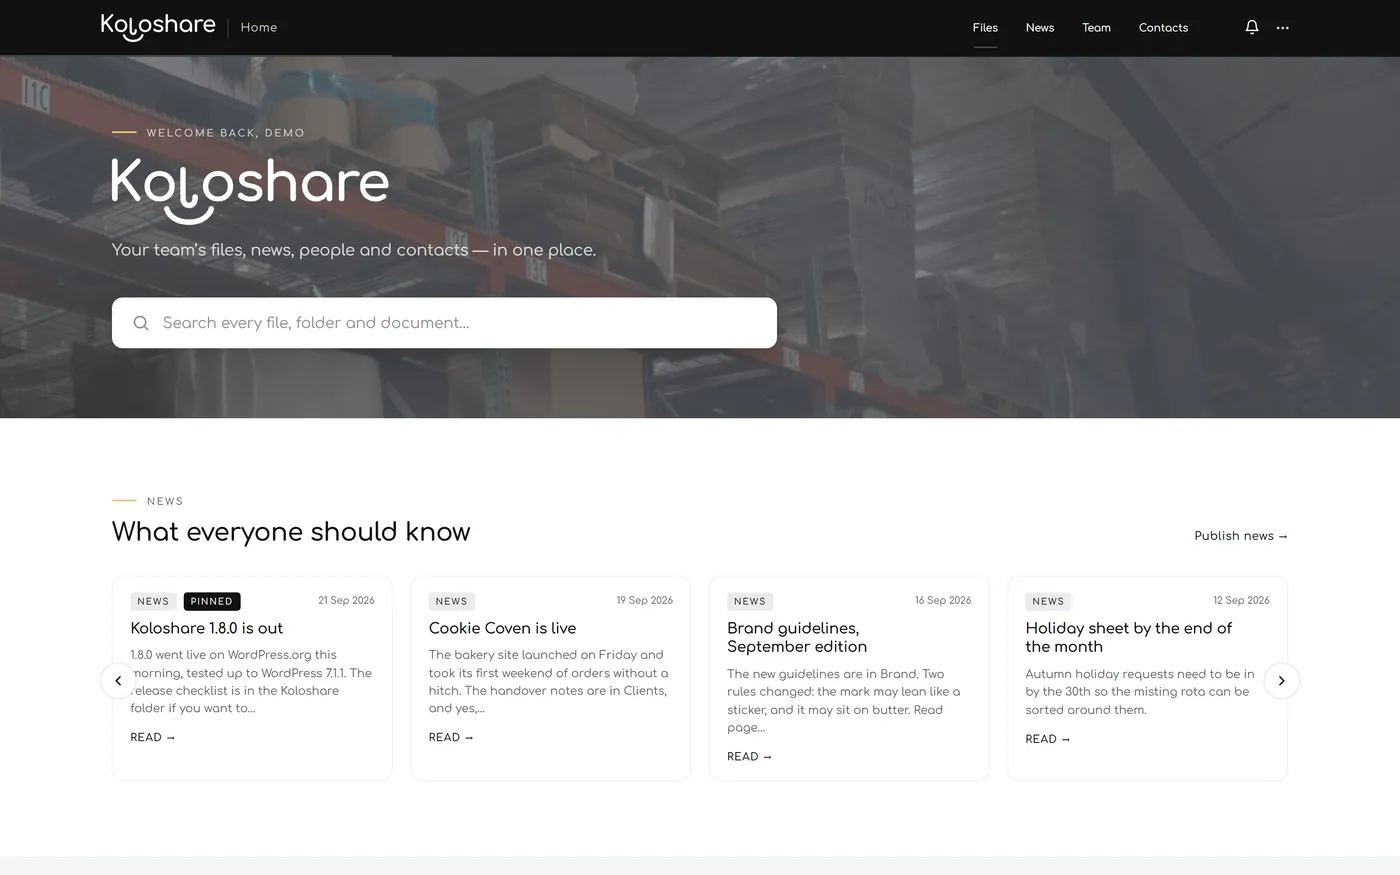1400x875 pixels.
Task: Click the 'WELCOME BACK, DEMO' text
Action: pos(225,132)
